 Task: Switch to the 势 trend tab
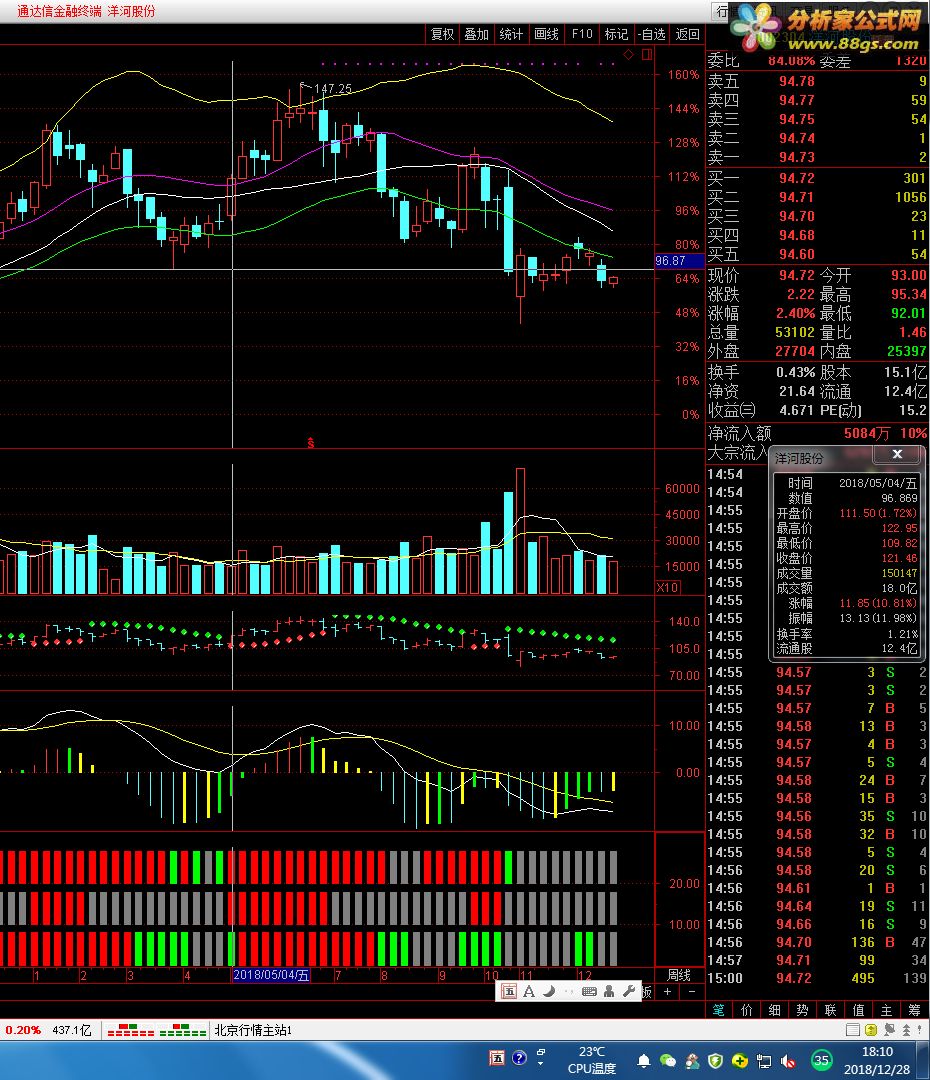tap(803, 1010)
